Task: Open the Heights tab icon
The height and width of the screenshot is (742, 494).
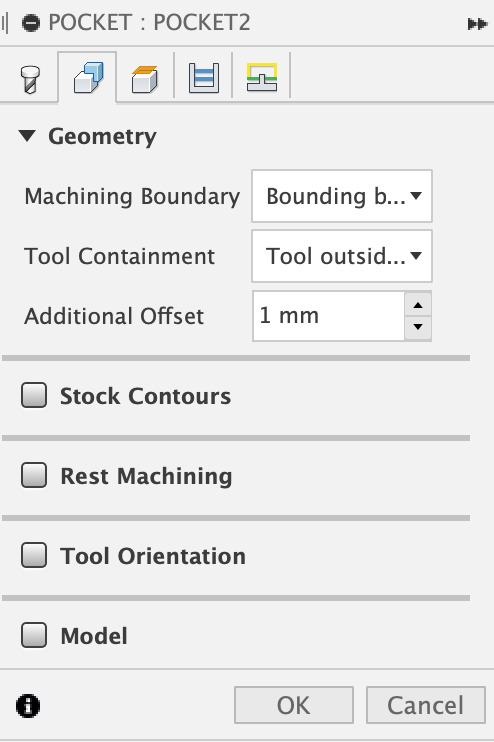Action: click(145, 79)
